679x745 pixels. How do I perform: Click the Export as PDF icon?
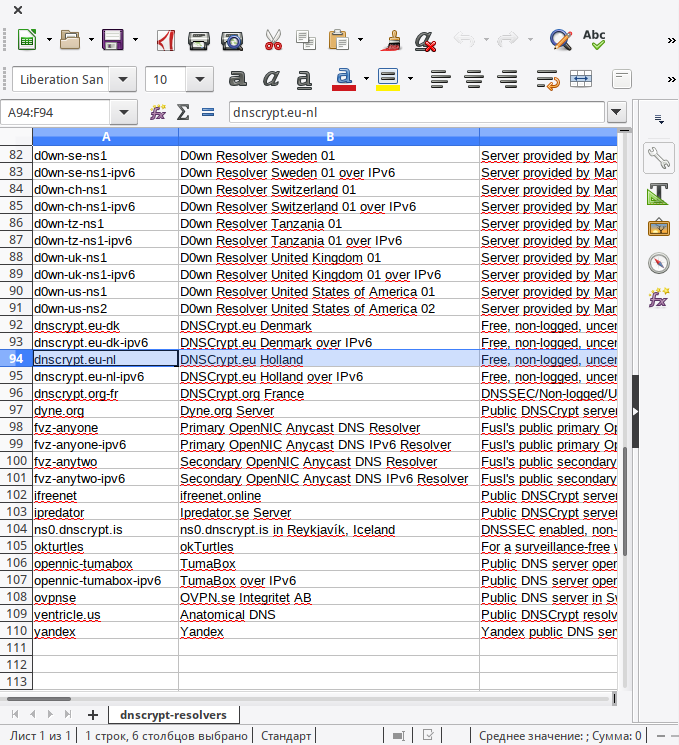click(x=166, y=41)
